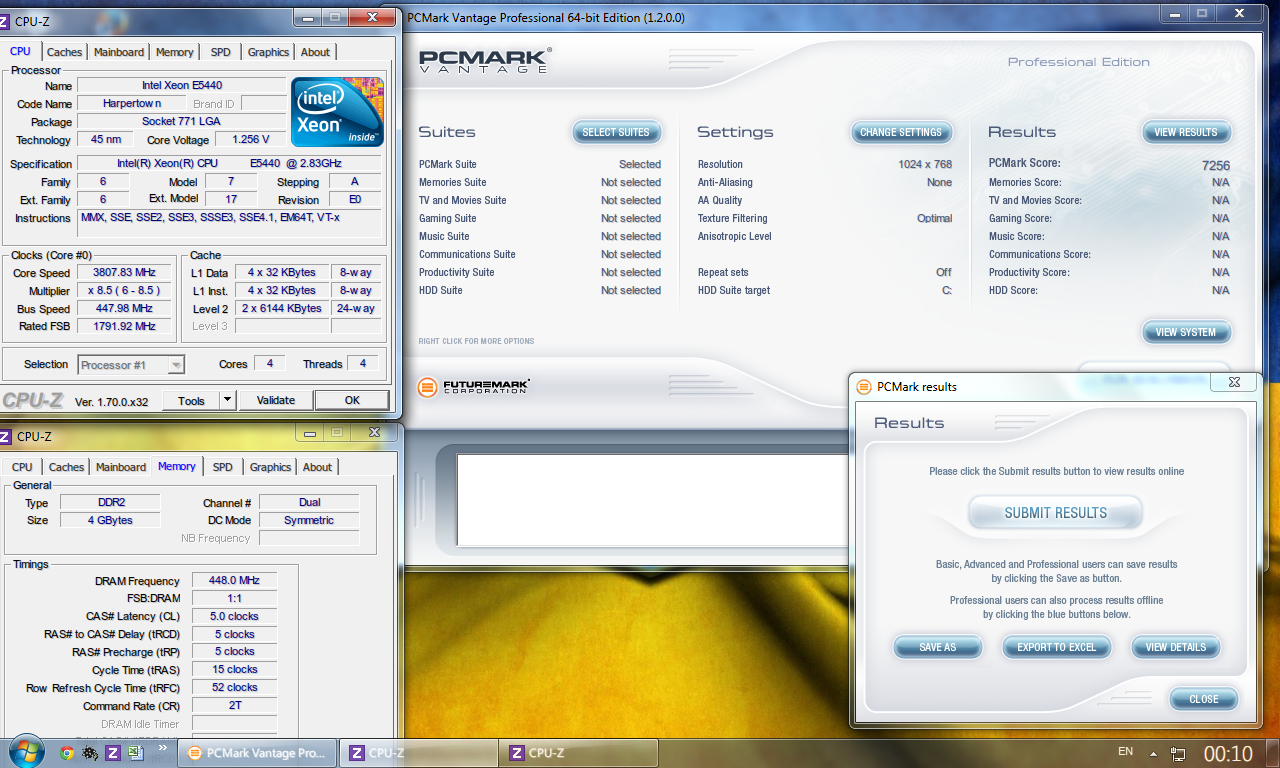Open the SPD tab in top CPU-Z
The width and height of the screenshot is (1280, 768).
221,52
